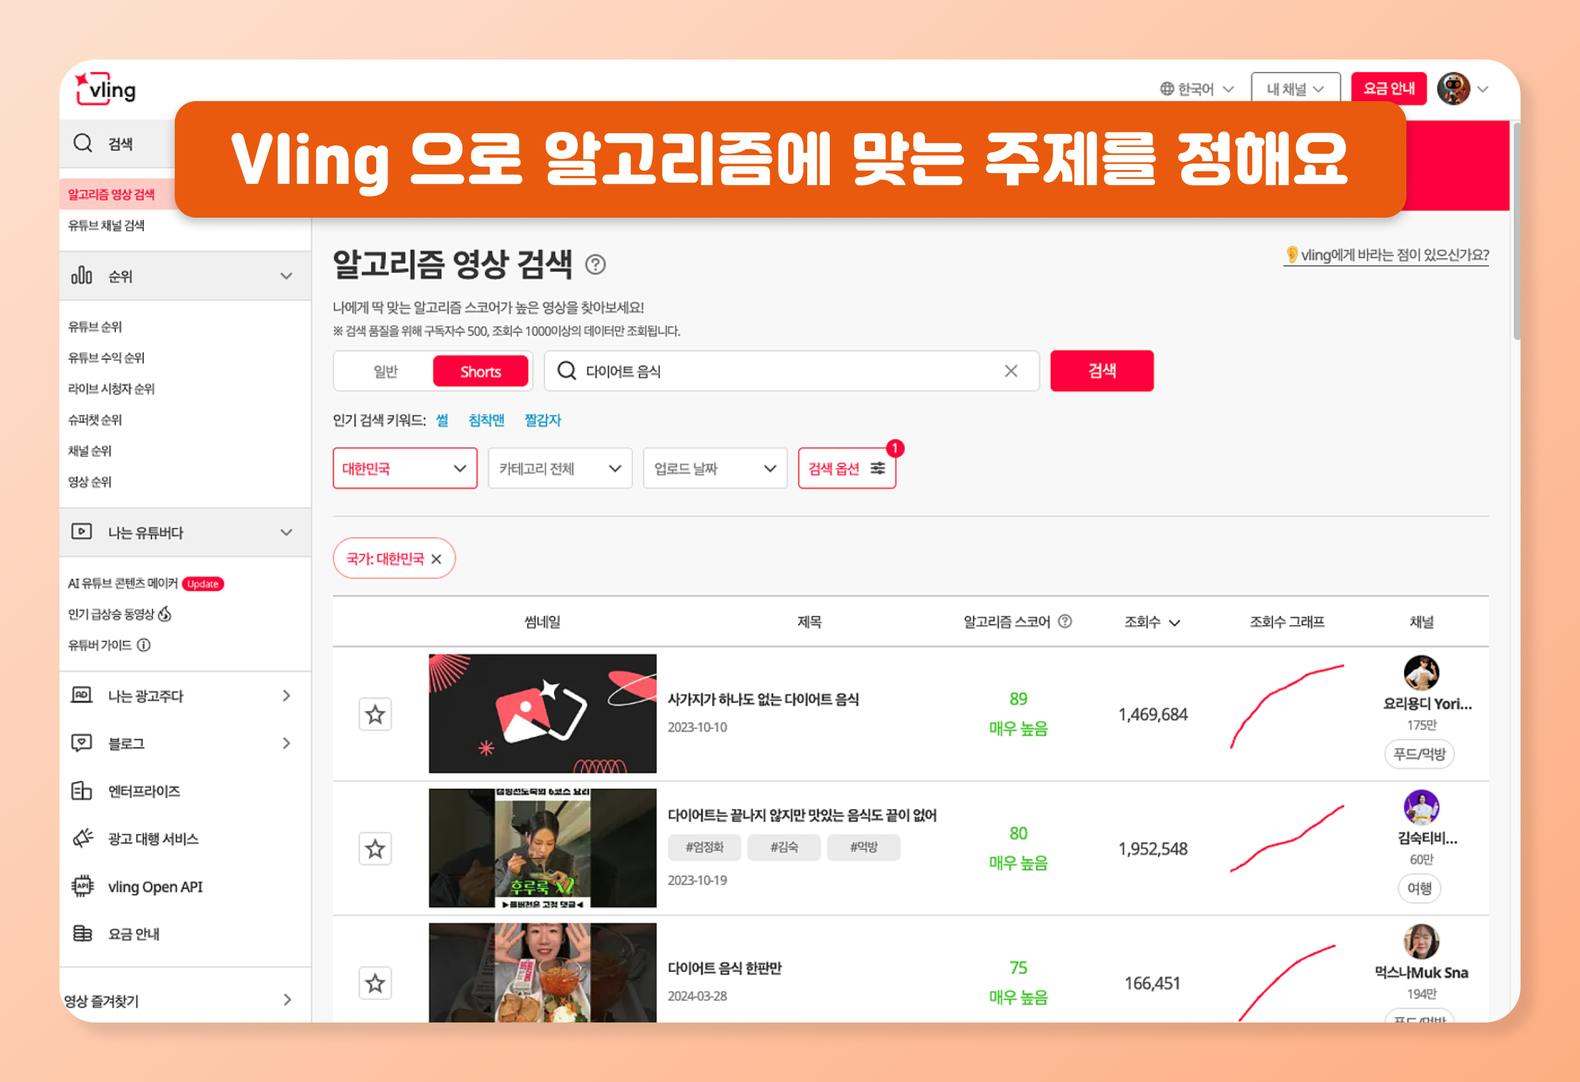Click the 썰 popular keyword
The image size is (1580, 1082).
click(442, 420)
